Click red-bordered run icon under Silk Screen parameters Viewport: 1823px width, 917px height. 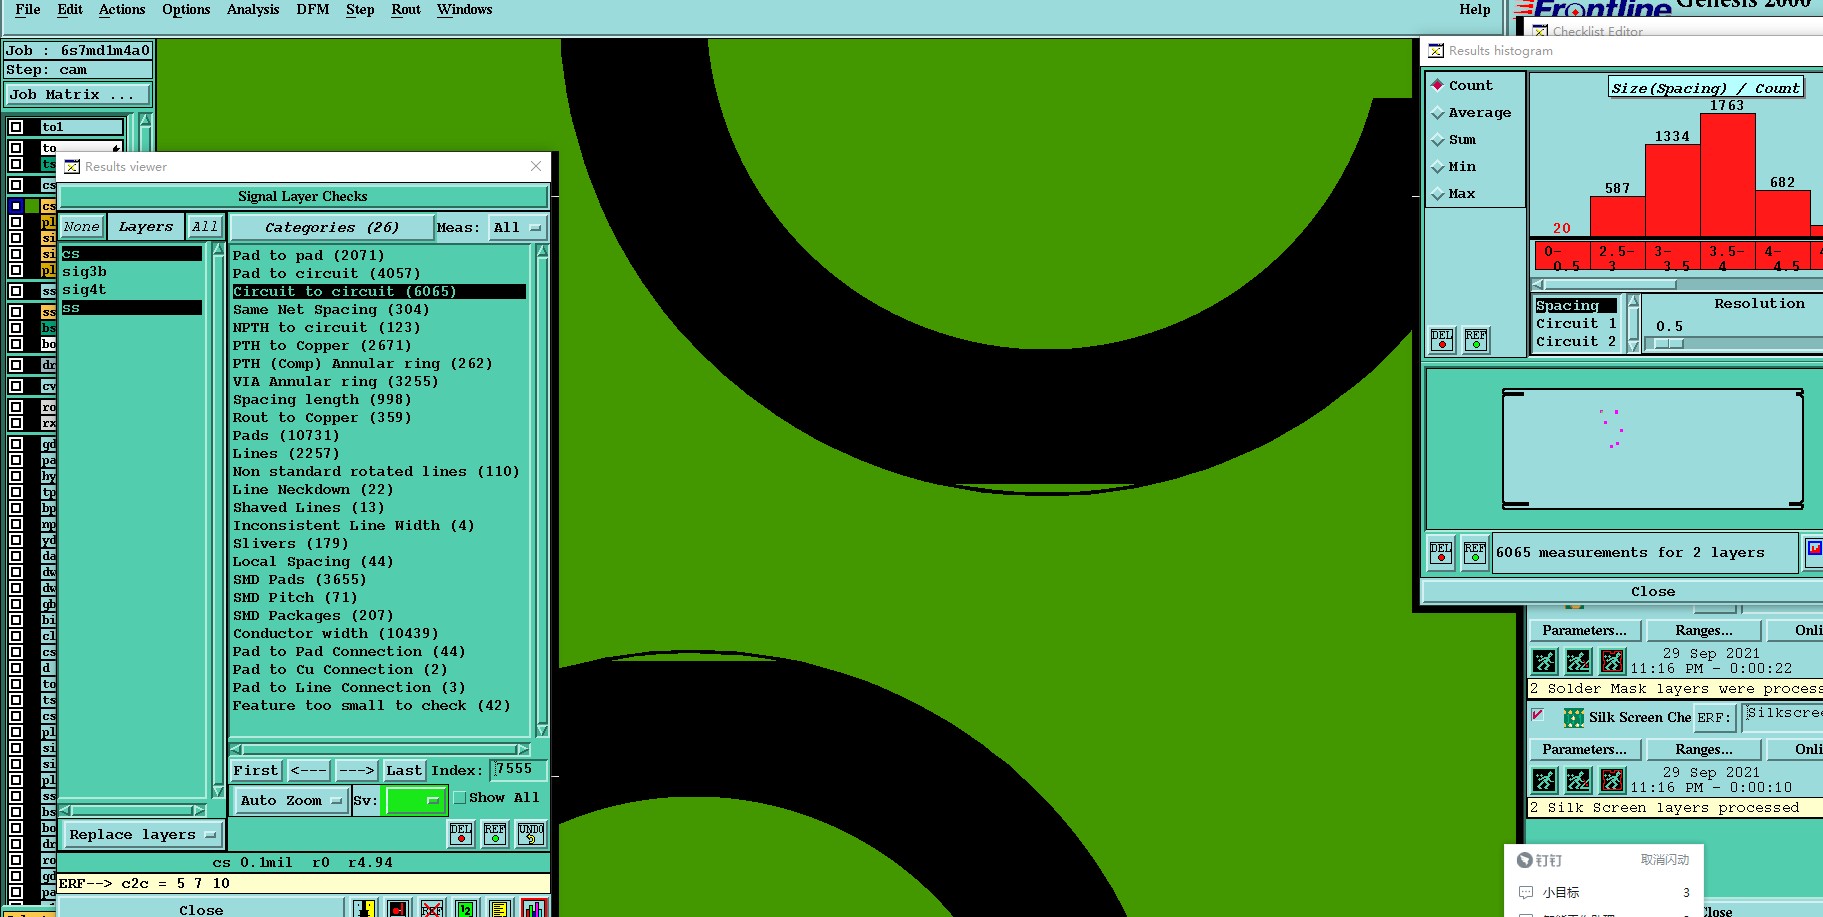pyautogui.click(x=1613, y=780)
